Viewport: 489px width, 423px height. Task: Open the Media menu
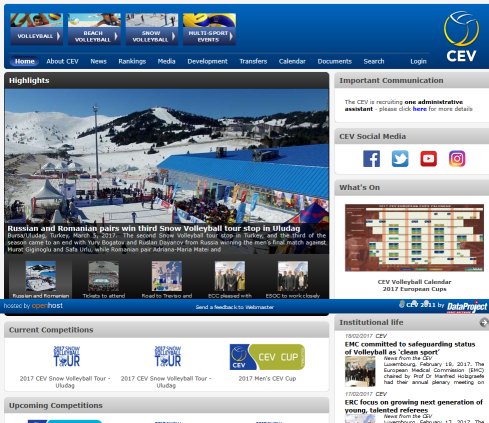[x=166, y=61]
